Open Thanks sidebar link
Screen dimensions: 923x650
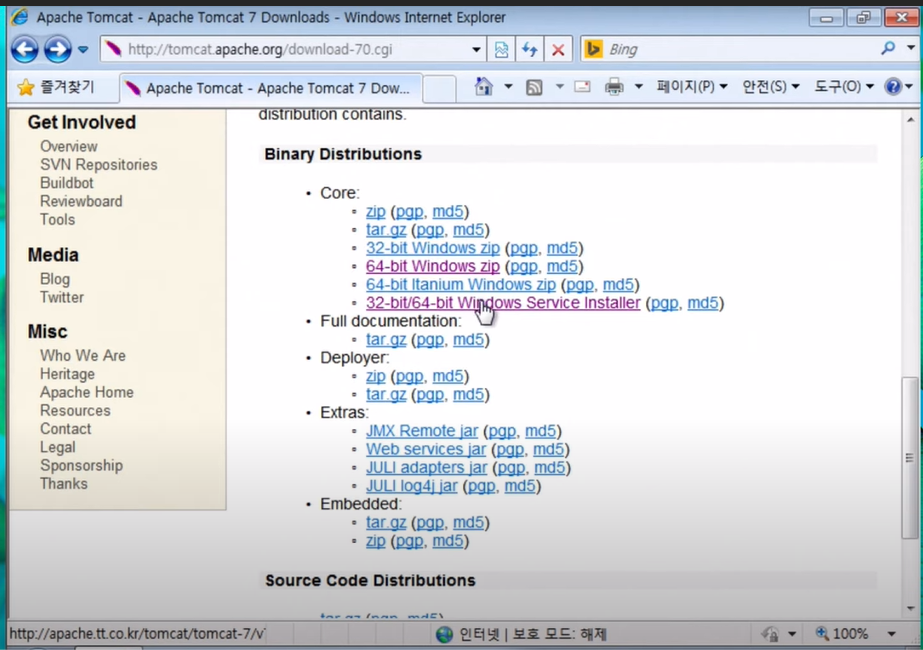coord(64,483)
